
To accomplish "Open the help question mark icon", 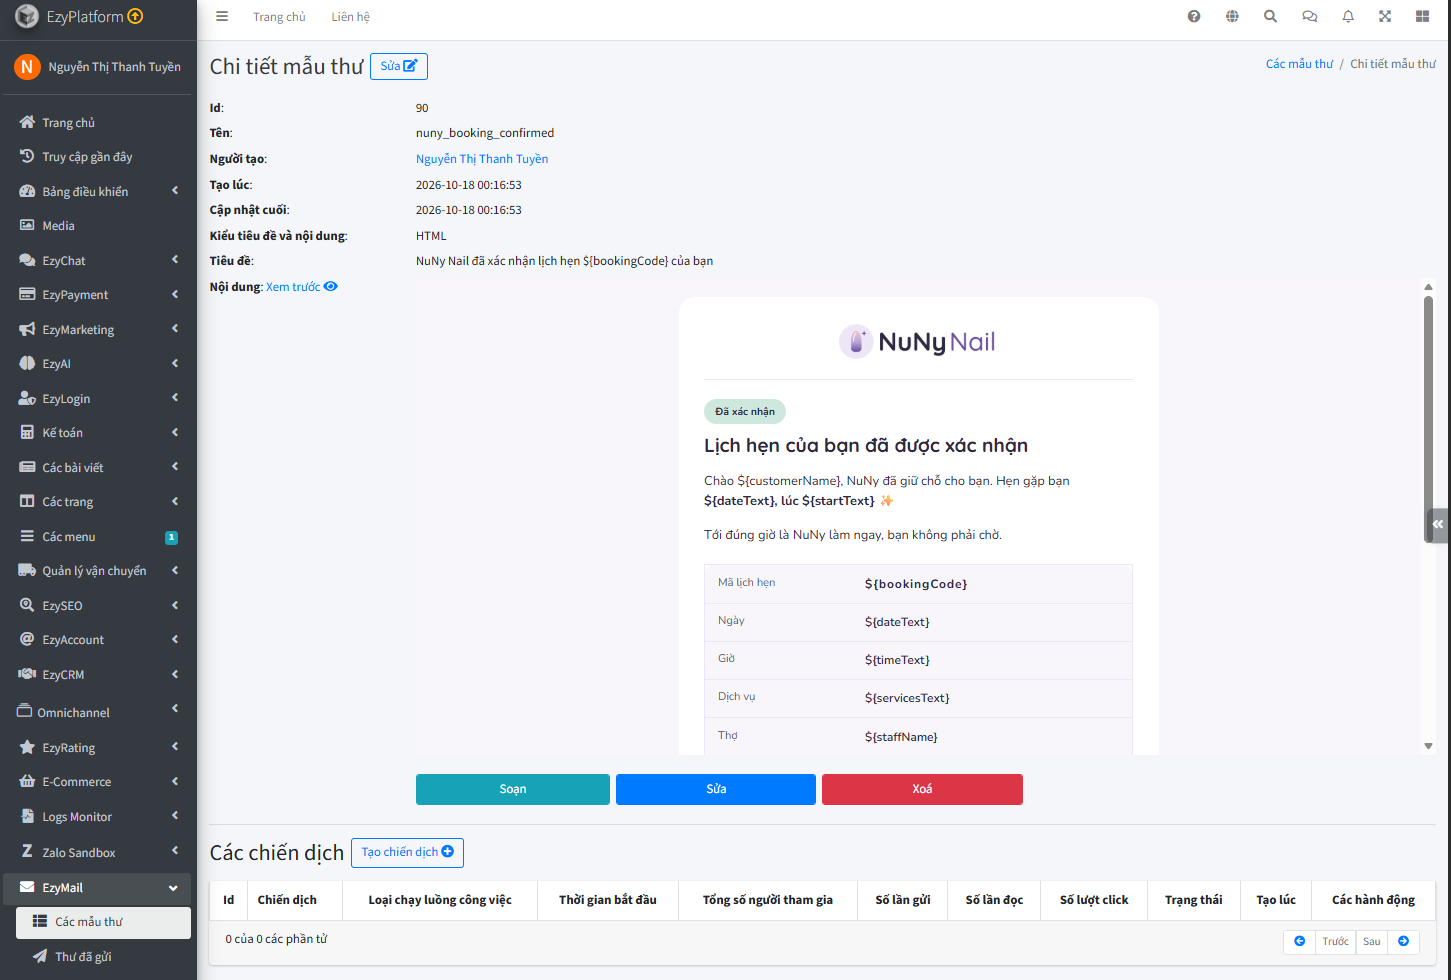I will tap(1194, 16).
